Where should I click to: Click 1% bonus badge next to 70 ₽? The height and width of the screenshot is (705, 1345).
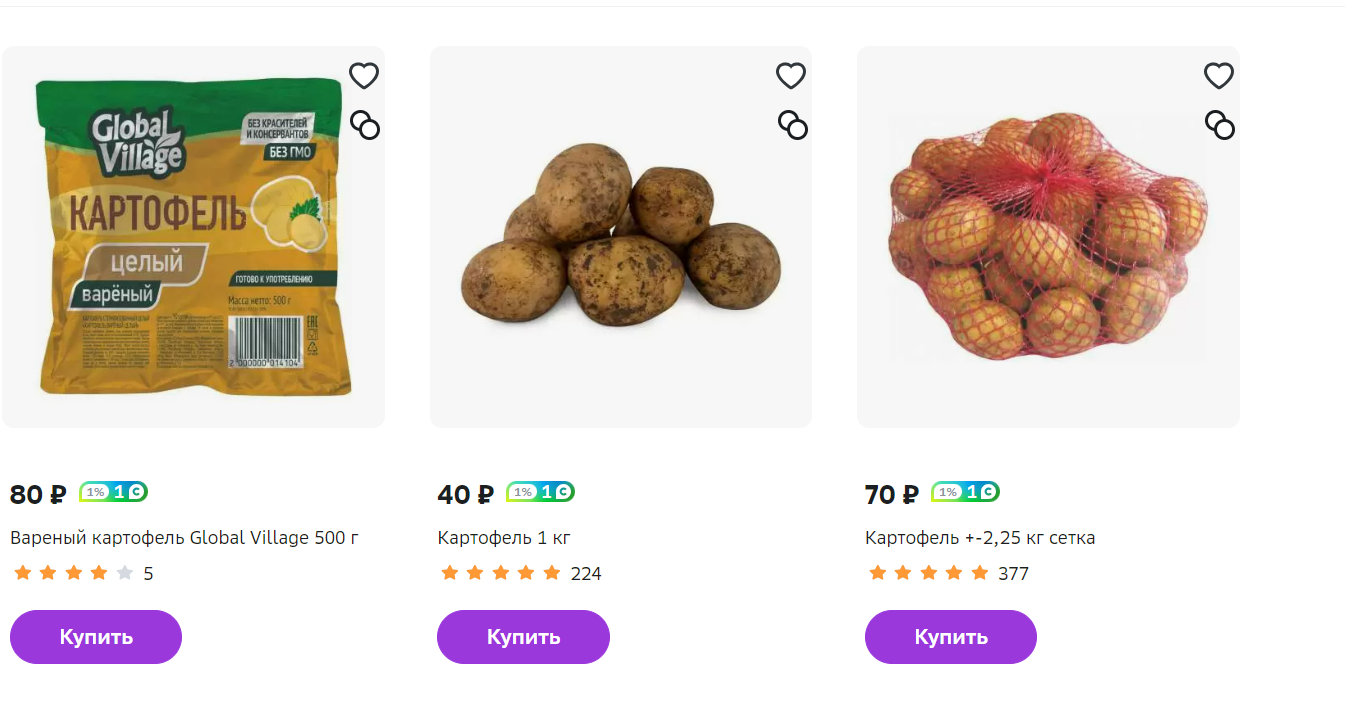coord(966,492)
